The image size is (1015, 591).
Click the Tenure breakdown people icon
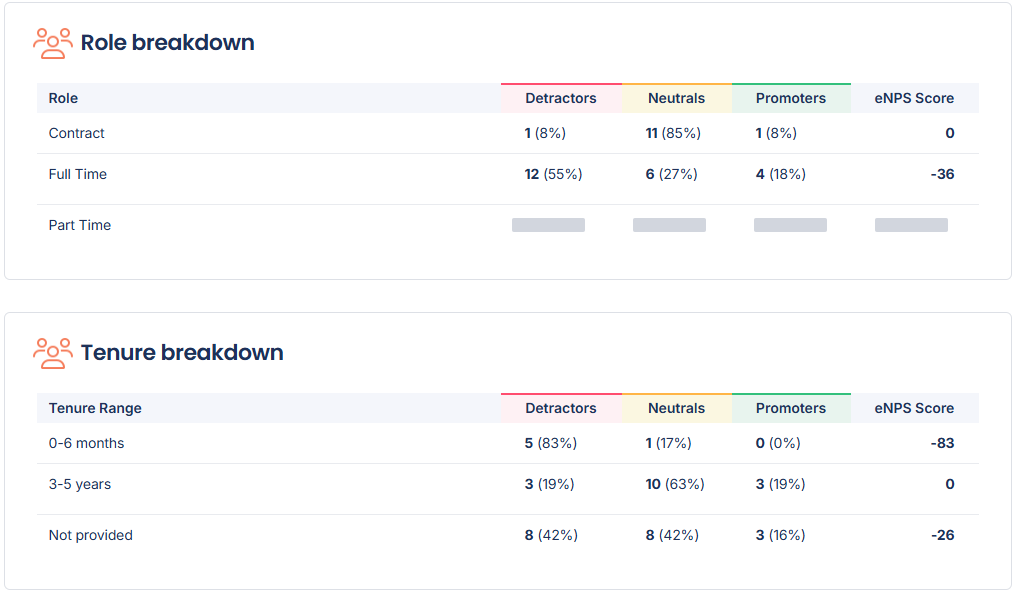52,353
